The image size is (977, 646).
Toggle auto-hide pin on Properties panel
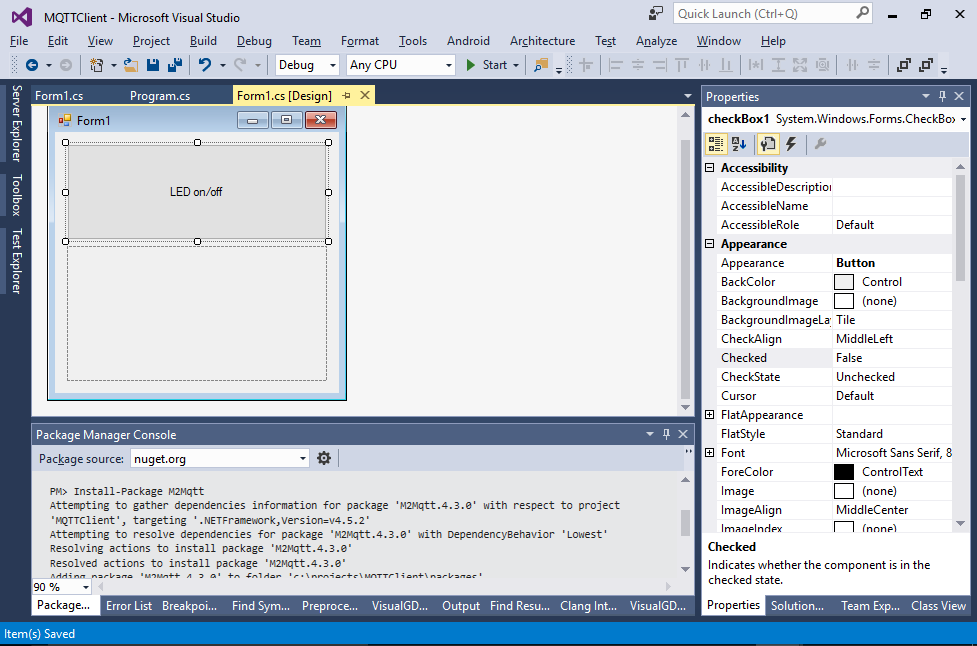[x=942, y=96]
